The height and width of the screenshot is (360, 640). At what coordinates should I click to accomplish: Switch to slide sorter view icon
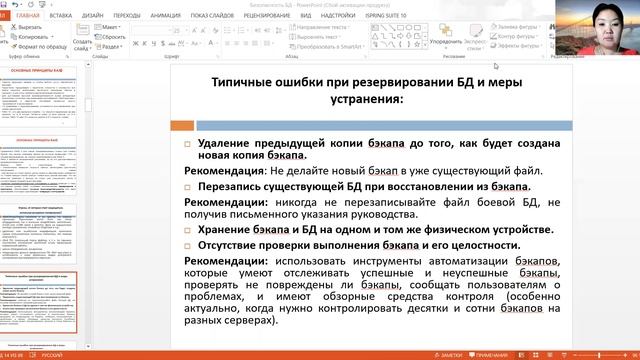(536, 356)
